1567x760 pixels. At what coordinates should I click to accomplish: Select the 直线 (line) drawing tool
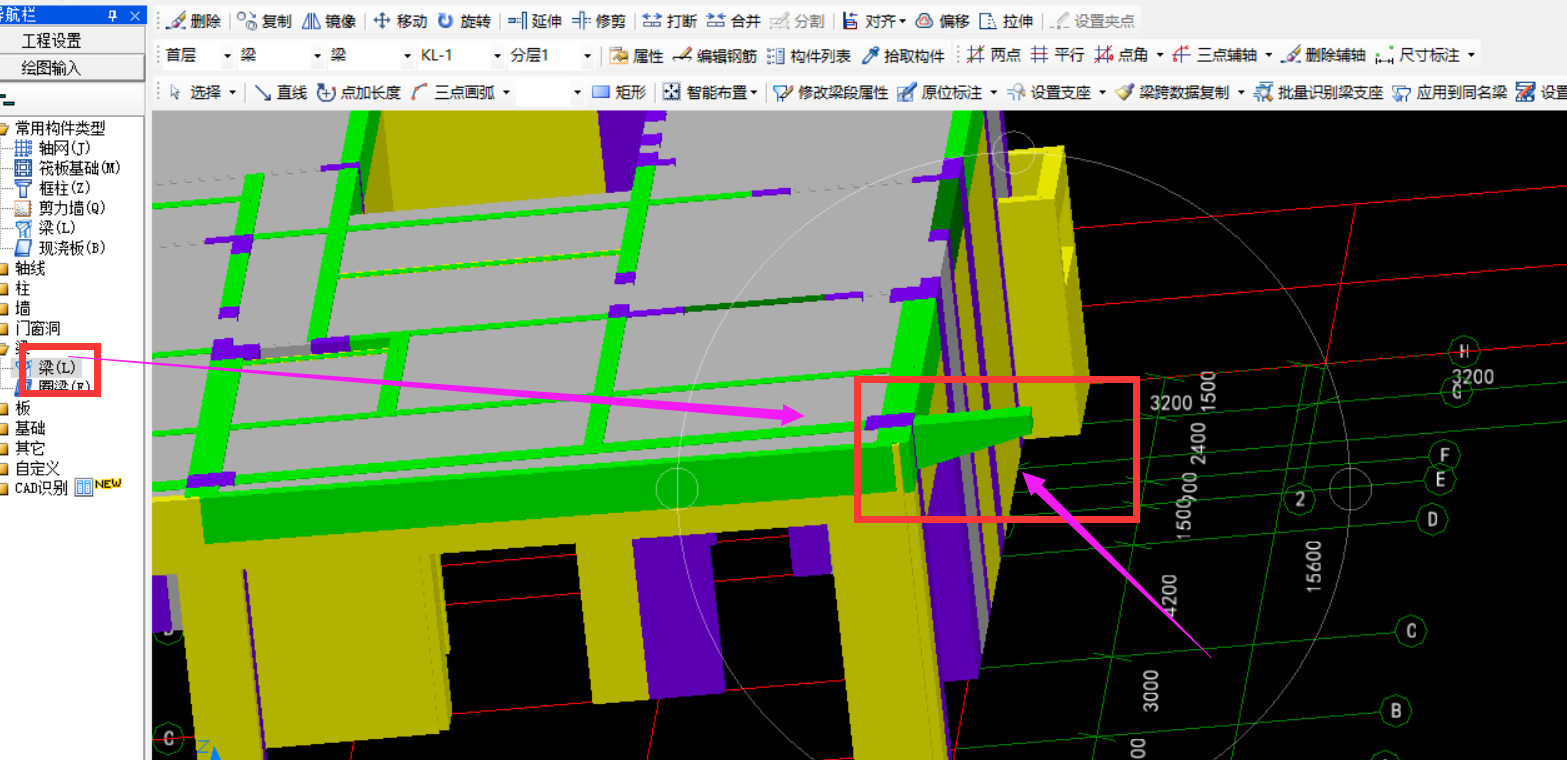coord(280,92)
